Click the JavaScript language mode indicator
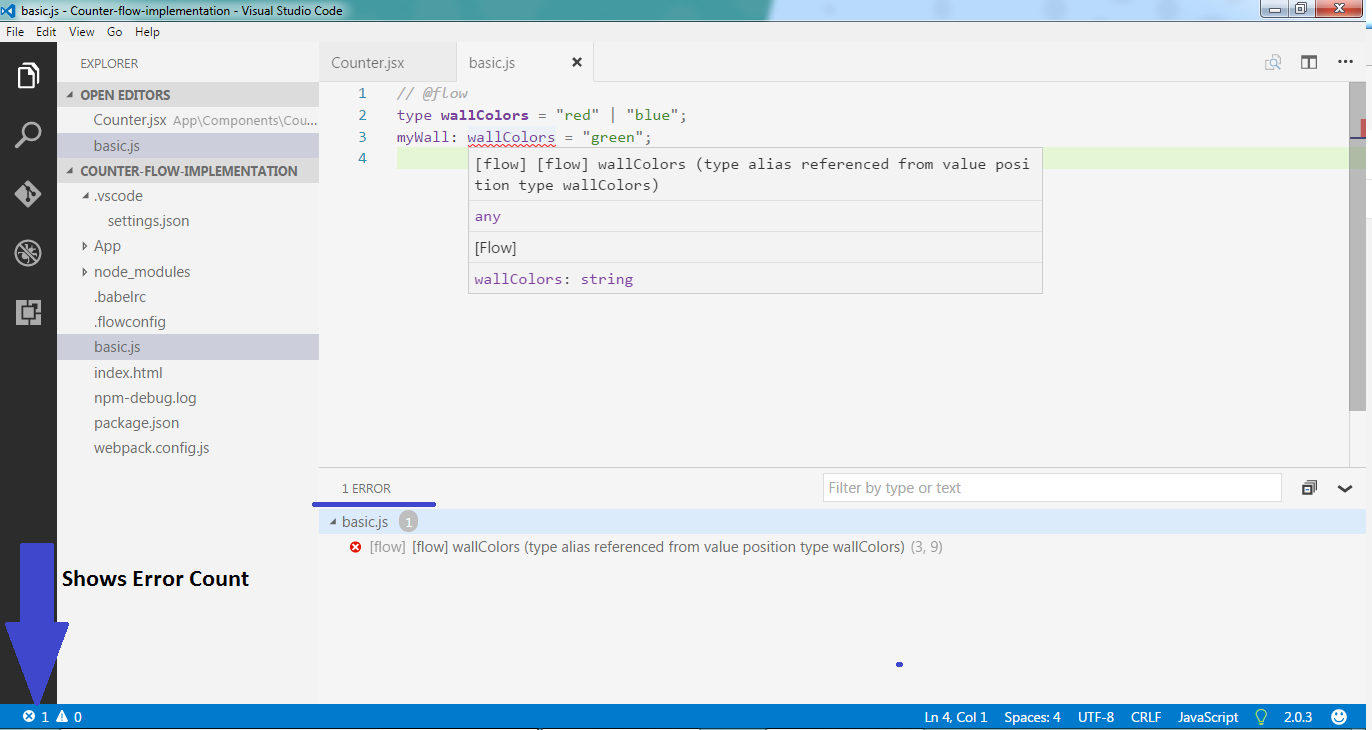1372x730 pixels. 1206,716
